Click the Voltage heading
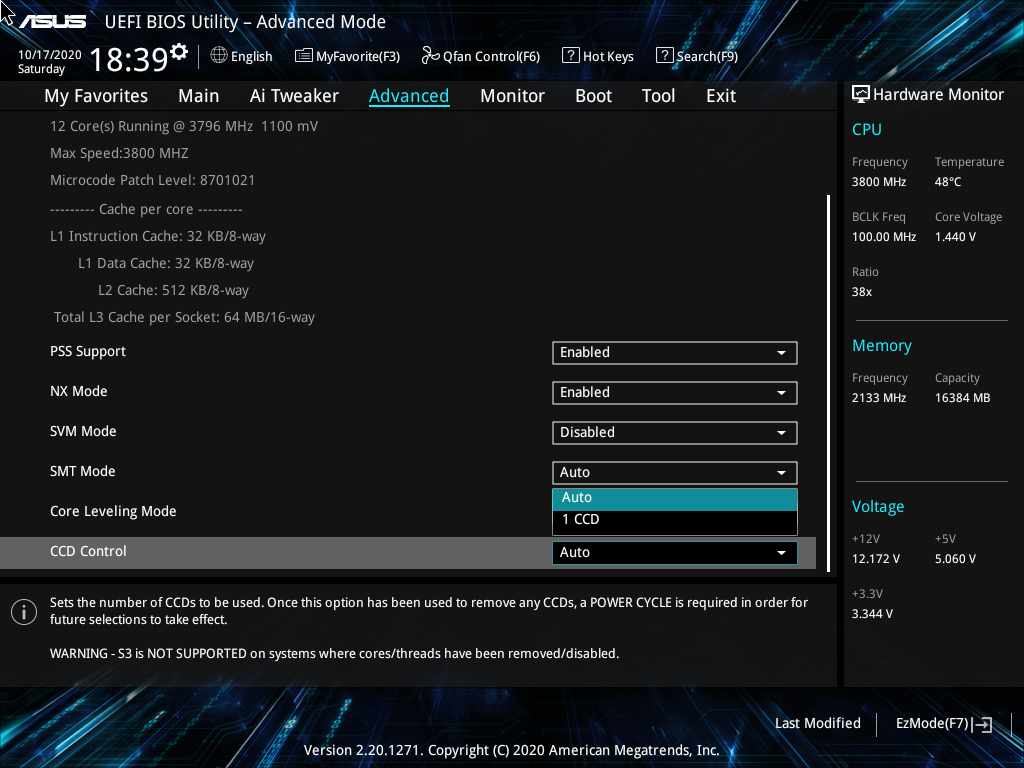Screen dimensions: 1024x768 [x=878, y=507]
